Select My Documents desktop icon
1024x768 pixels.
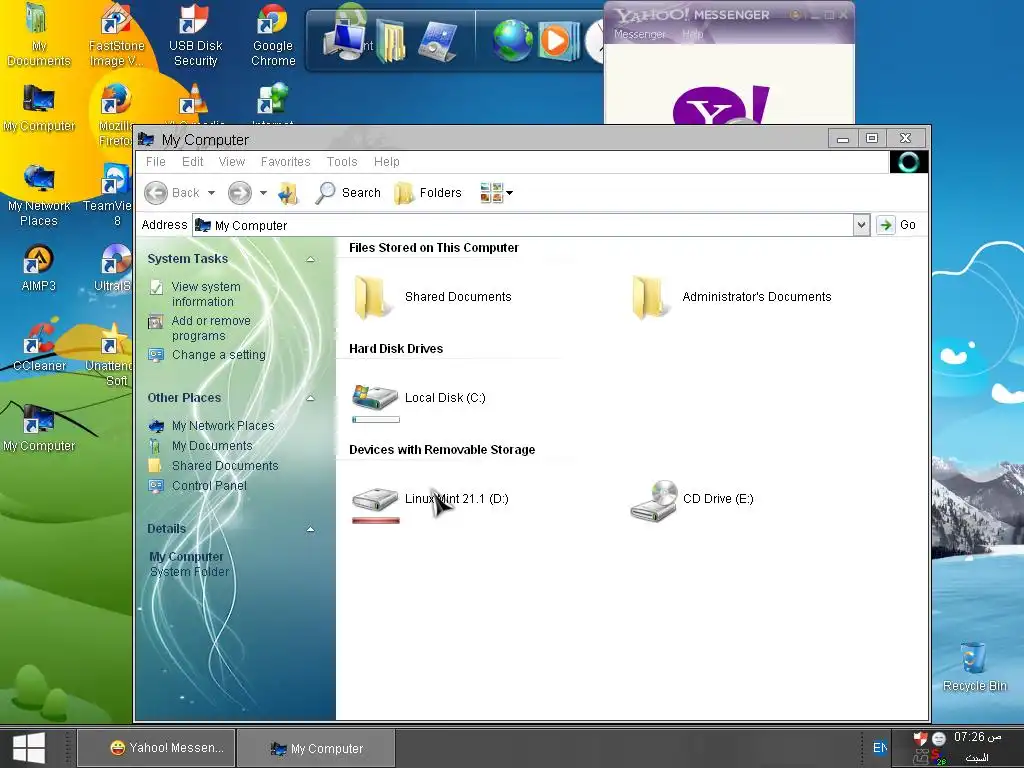[39, 33]
